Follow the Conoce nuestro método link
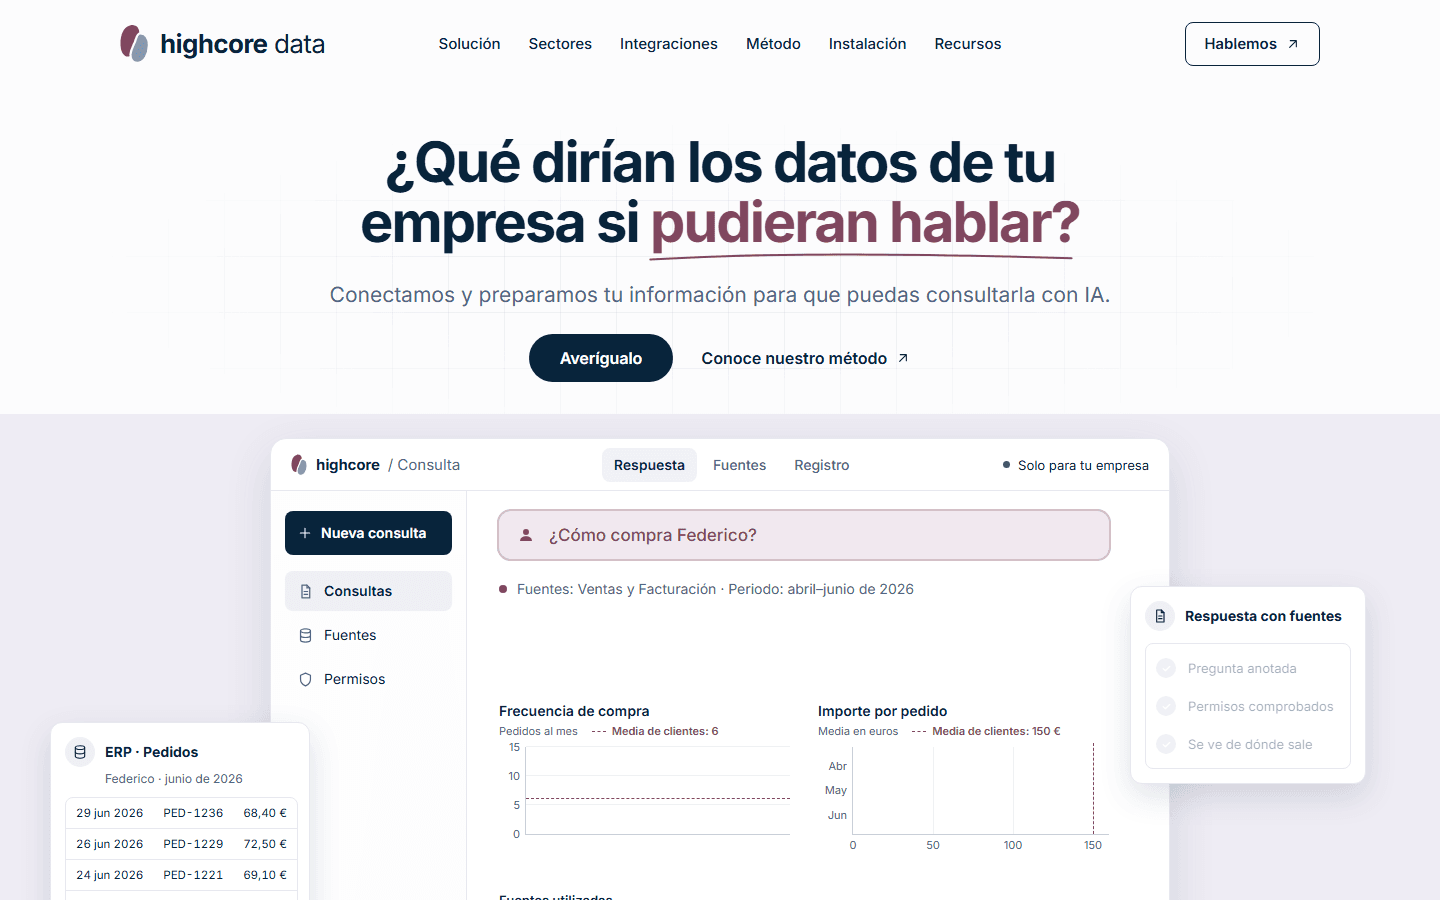Screen dimensions: 1440x900 pyautogui.click(x=805, y=358)
